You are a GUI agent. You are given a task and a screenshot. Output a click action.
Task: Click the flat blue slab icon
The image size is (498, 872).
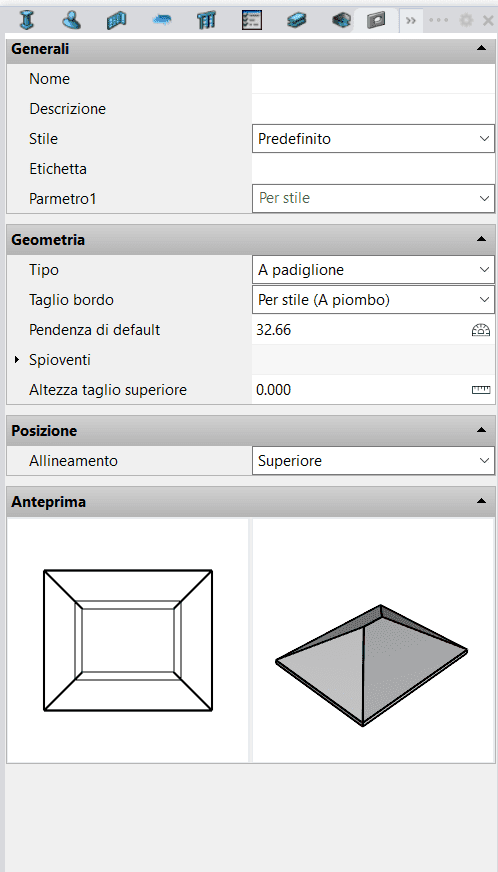click(x=161, y=21)
